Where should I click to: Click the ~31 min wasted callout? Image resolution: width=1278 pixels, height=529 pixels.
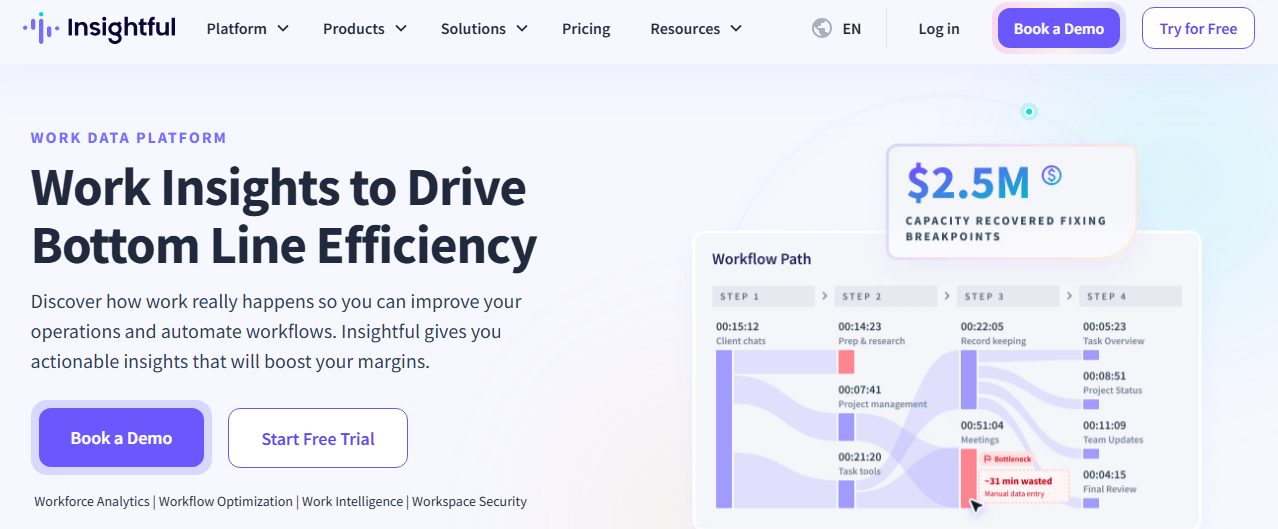pos(1023,486)
